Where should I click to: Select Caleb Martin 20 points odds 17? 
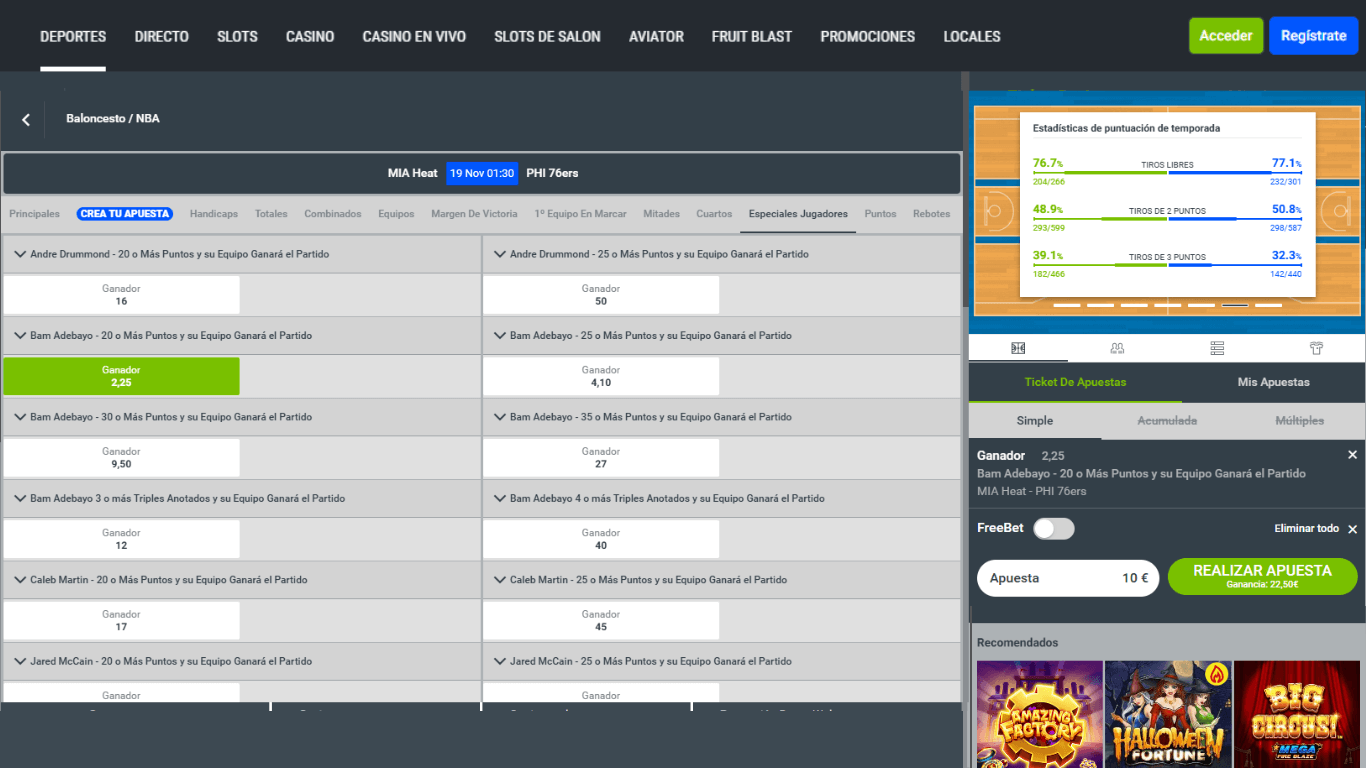click(121, 621)
